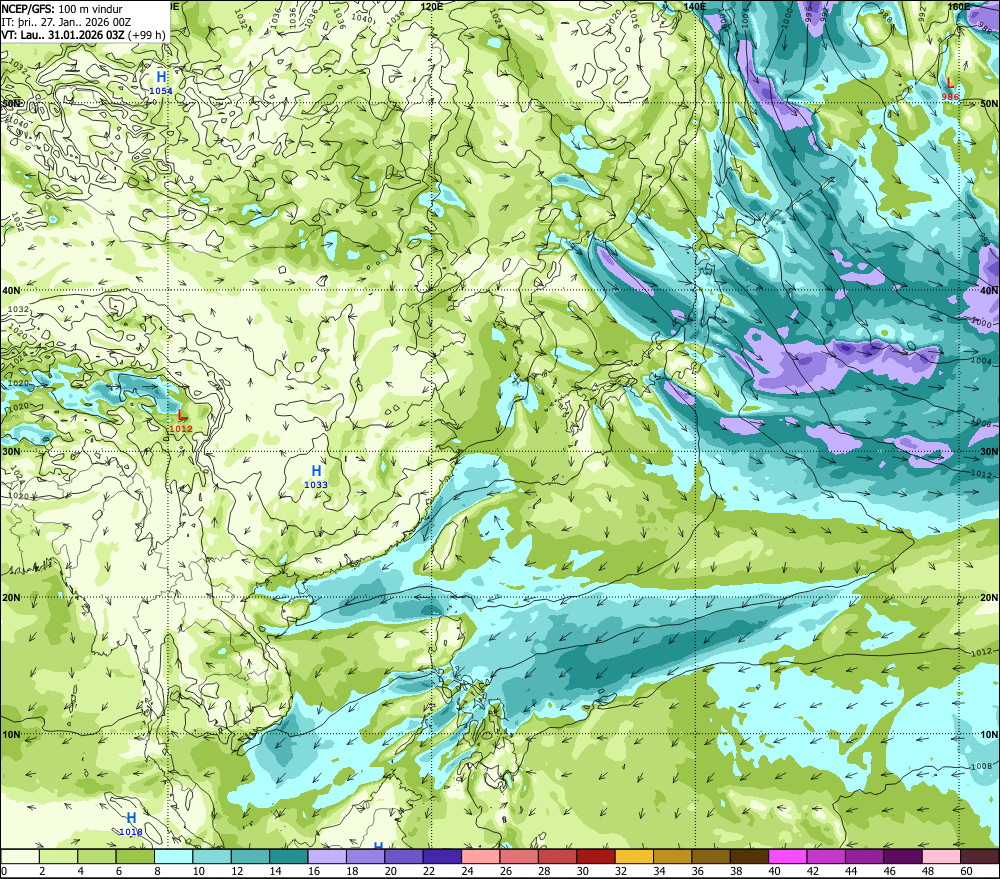
Task: Select the low pressure marker L 986
Action: [950, 89]
